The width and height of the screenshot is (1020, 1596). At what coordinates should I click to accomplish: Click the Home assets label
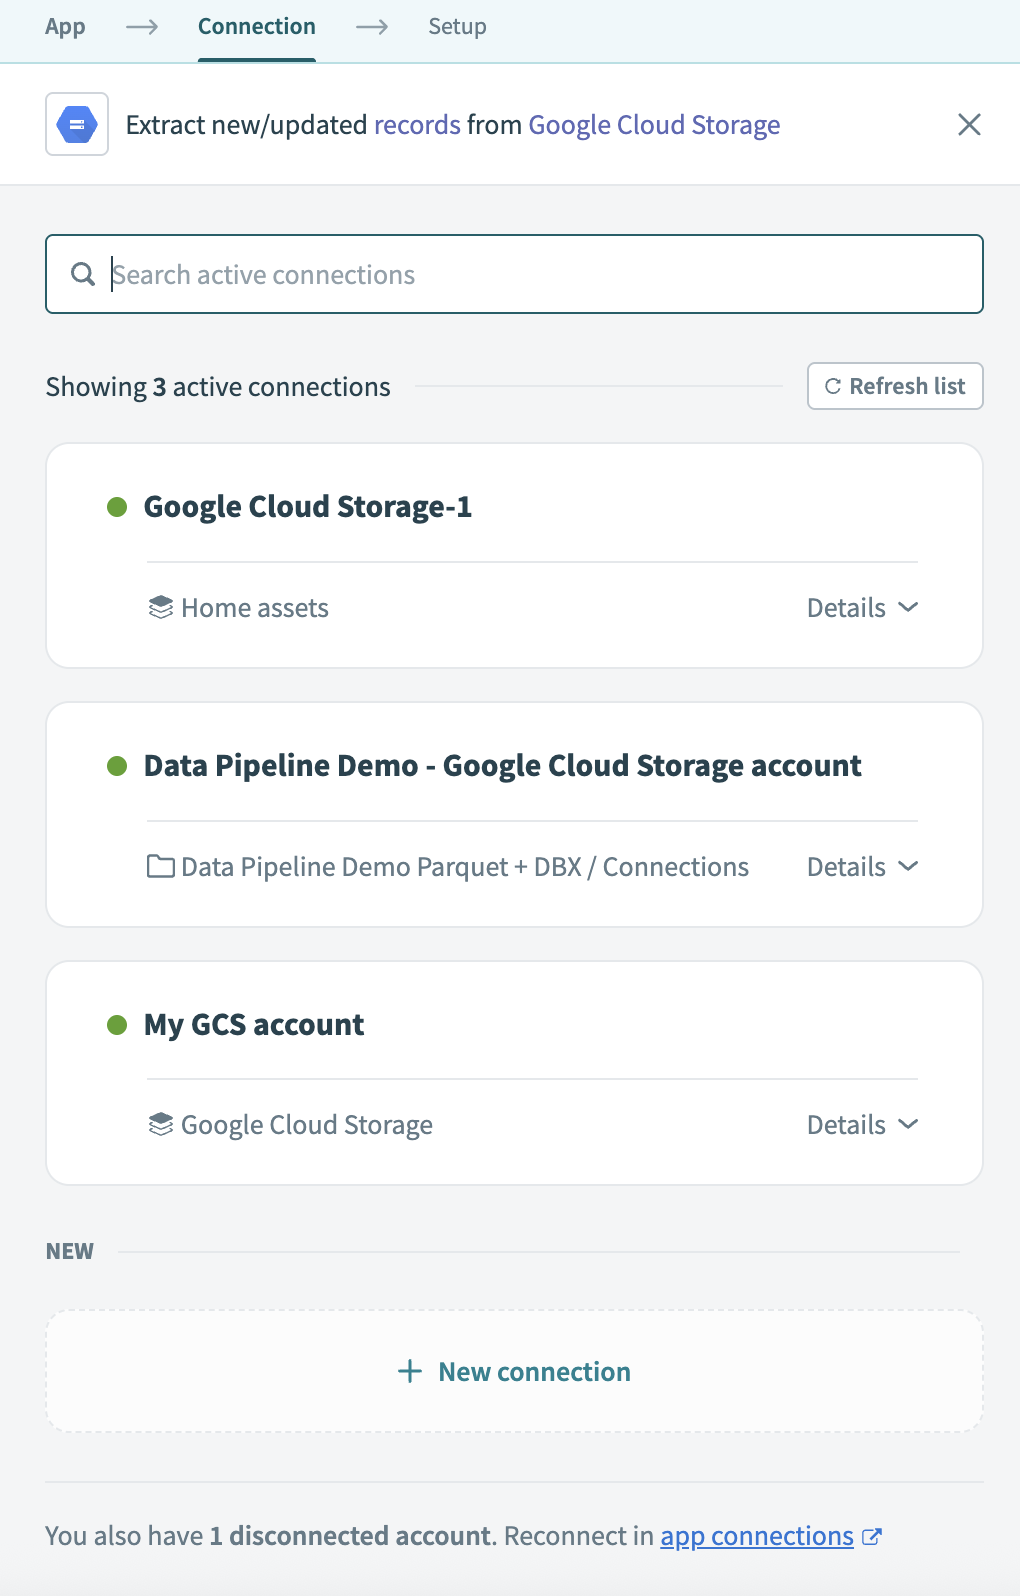tap(255, 608)
